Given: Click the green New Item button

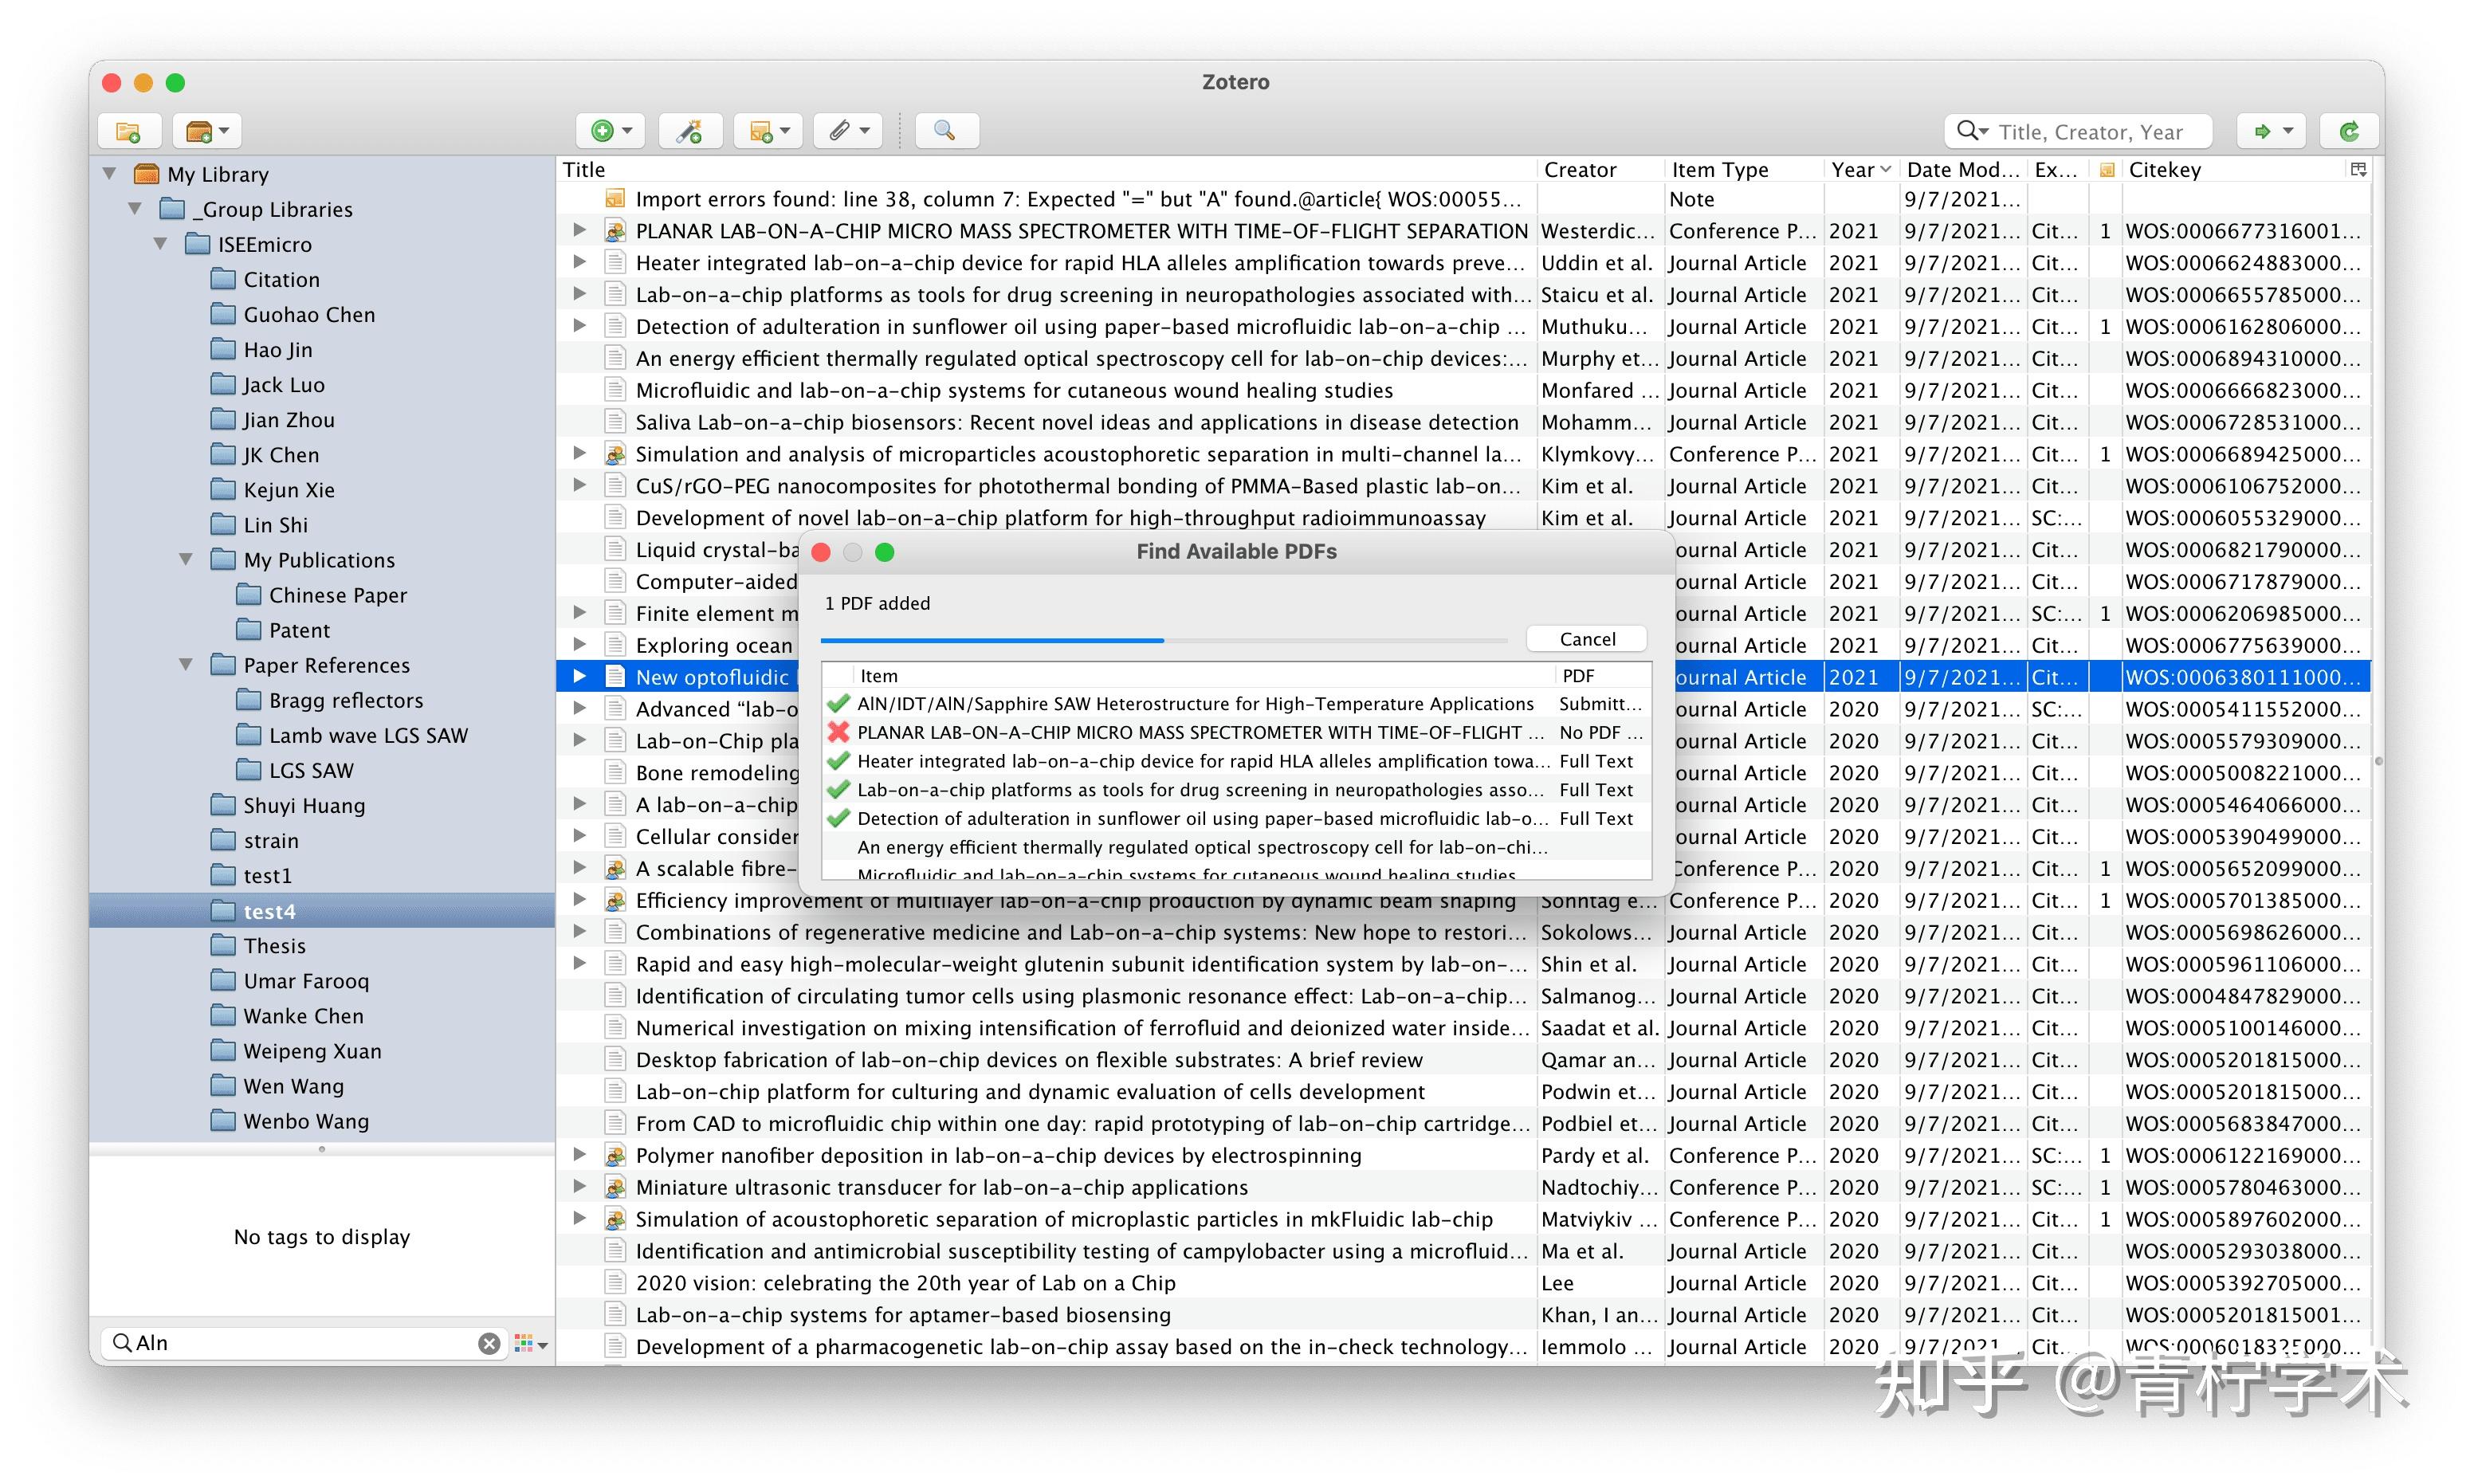Looking at the screenshot, I should [x=610, y=131].
